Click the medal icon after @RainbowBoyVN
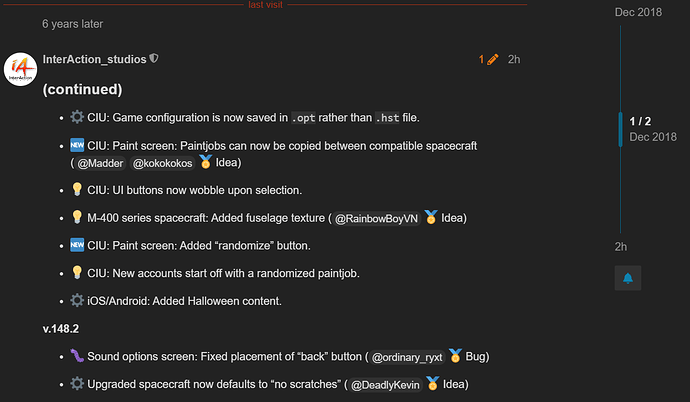 431,217
